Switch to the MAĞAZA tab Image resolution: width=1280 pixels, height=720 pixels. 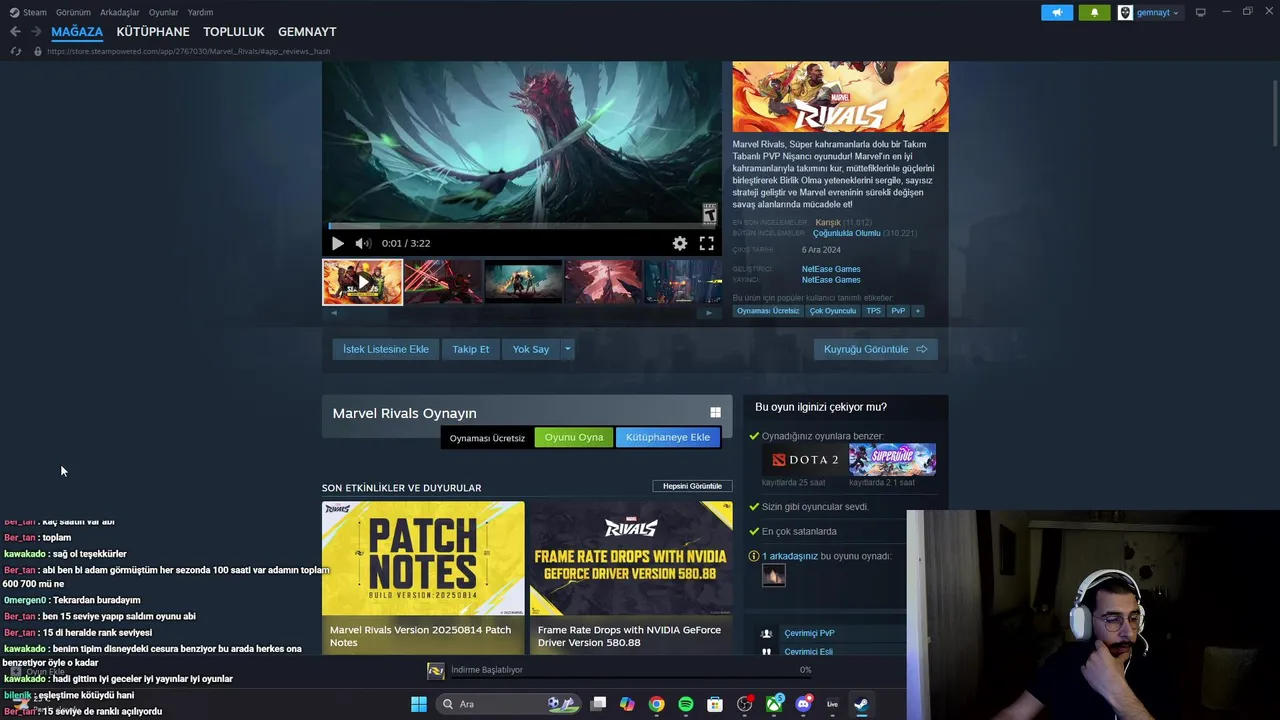pyautogui.click(x=77, y=32)
